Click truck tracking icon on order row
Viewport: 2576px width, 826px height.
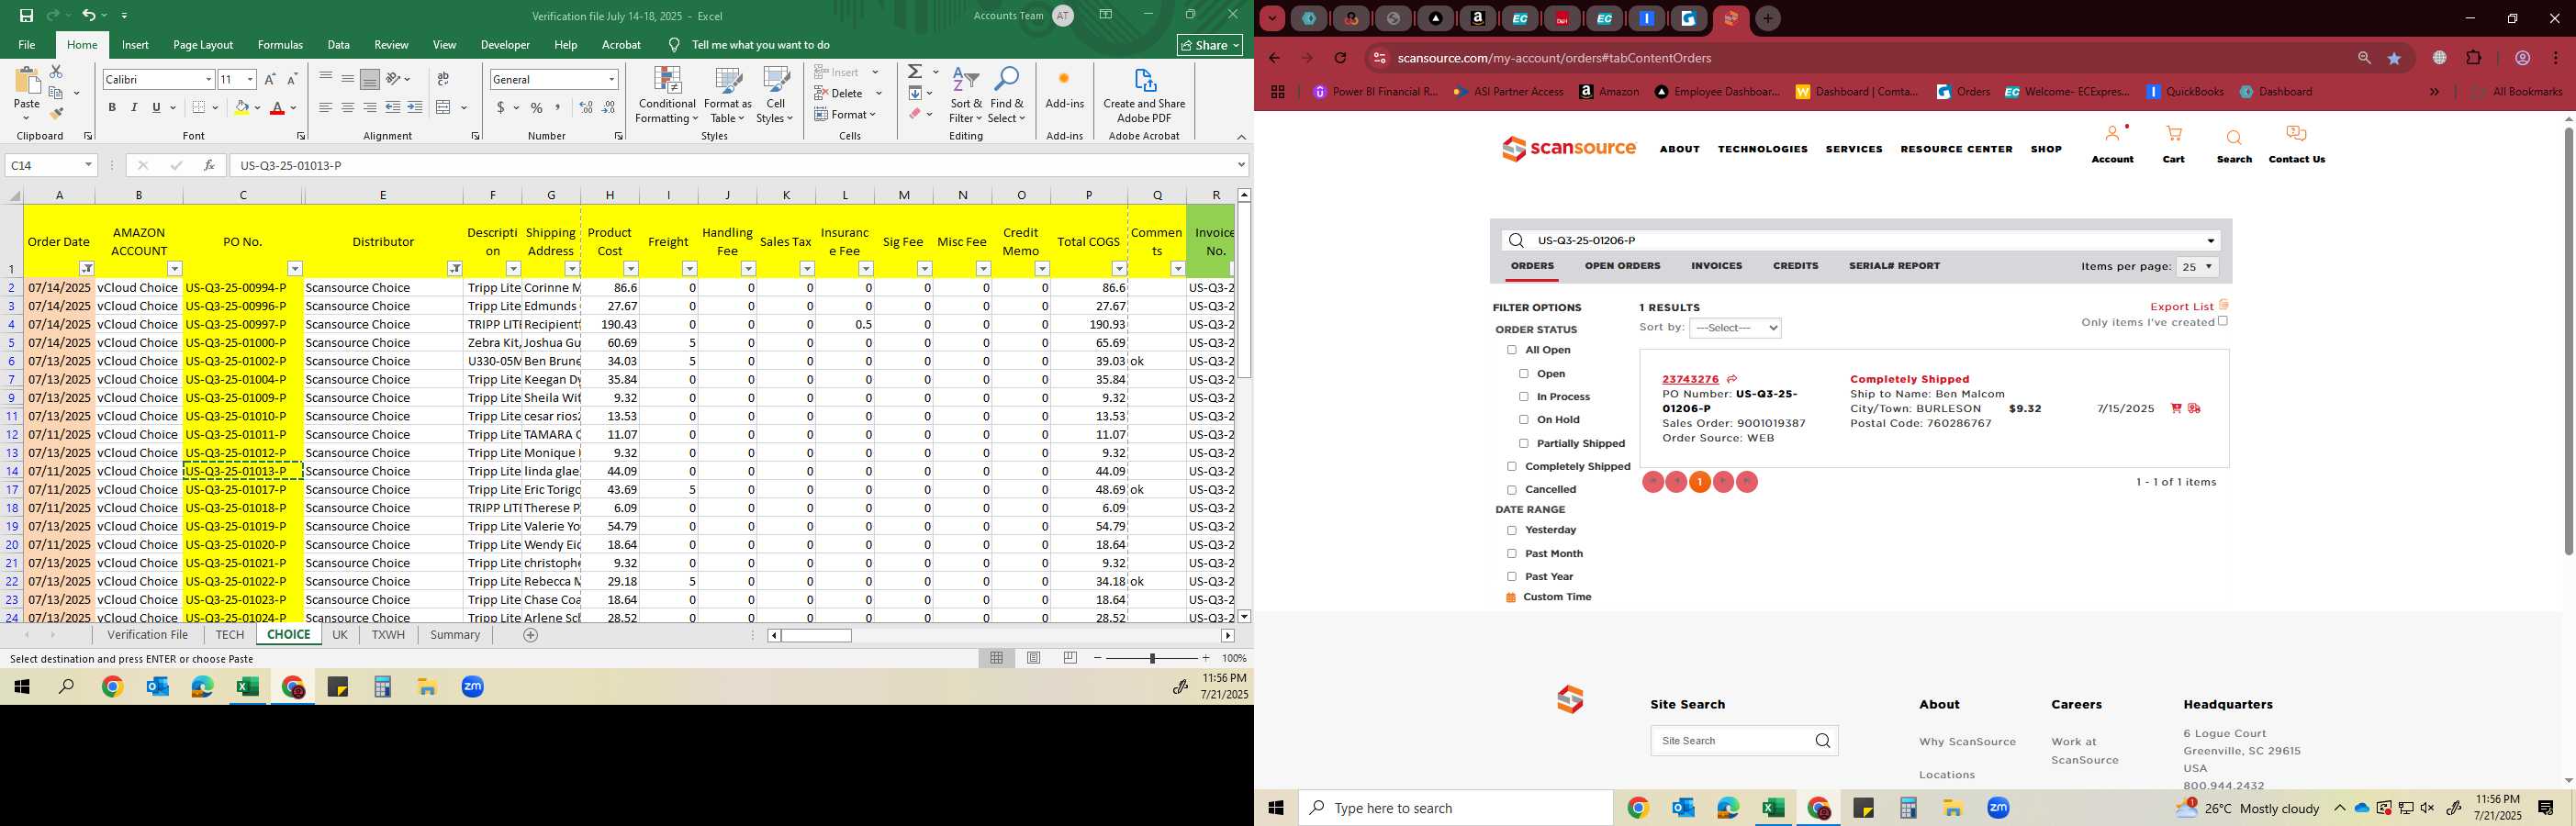point(2194,408)
